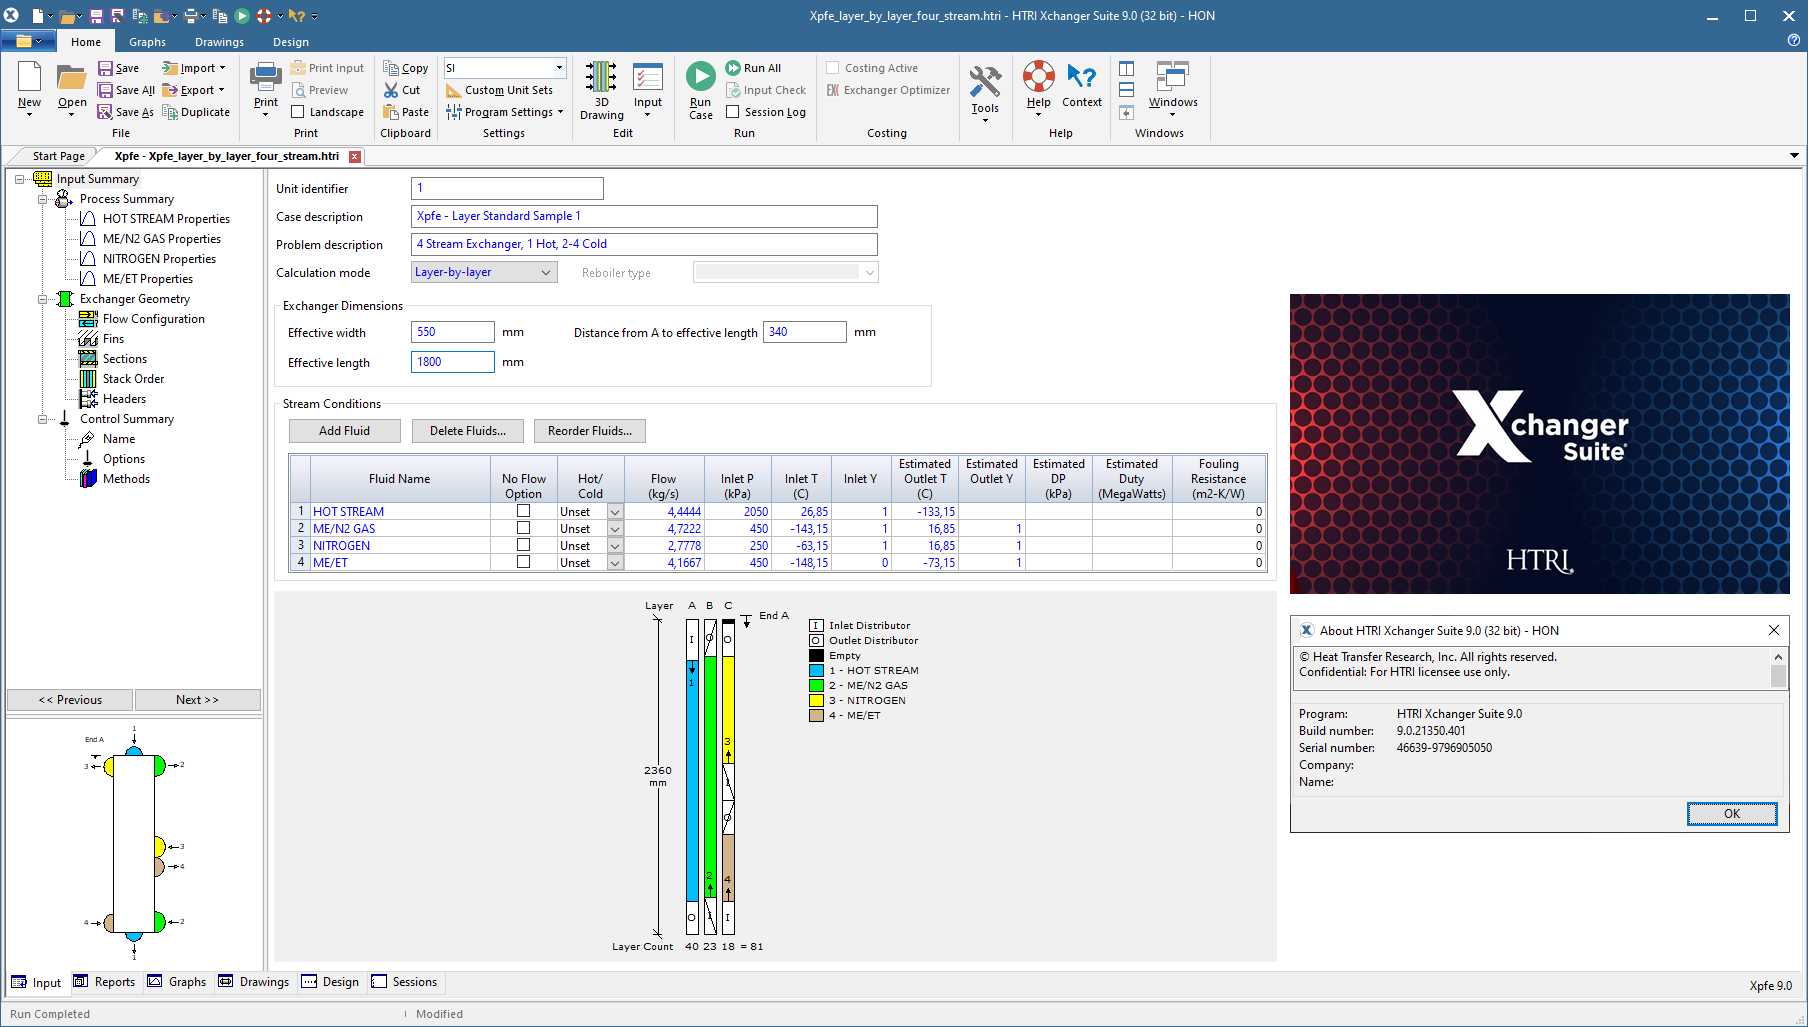Open Hot/Cold dropdown for ME/ET row
Viewport: 1808px width, 1027px height.
click(x=615, y=563)
